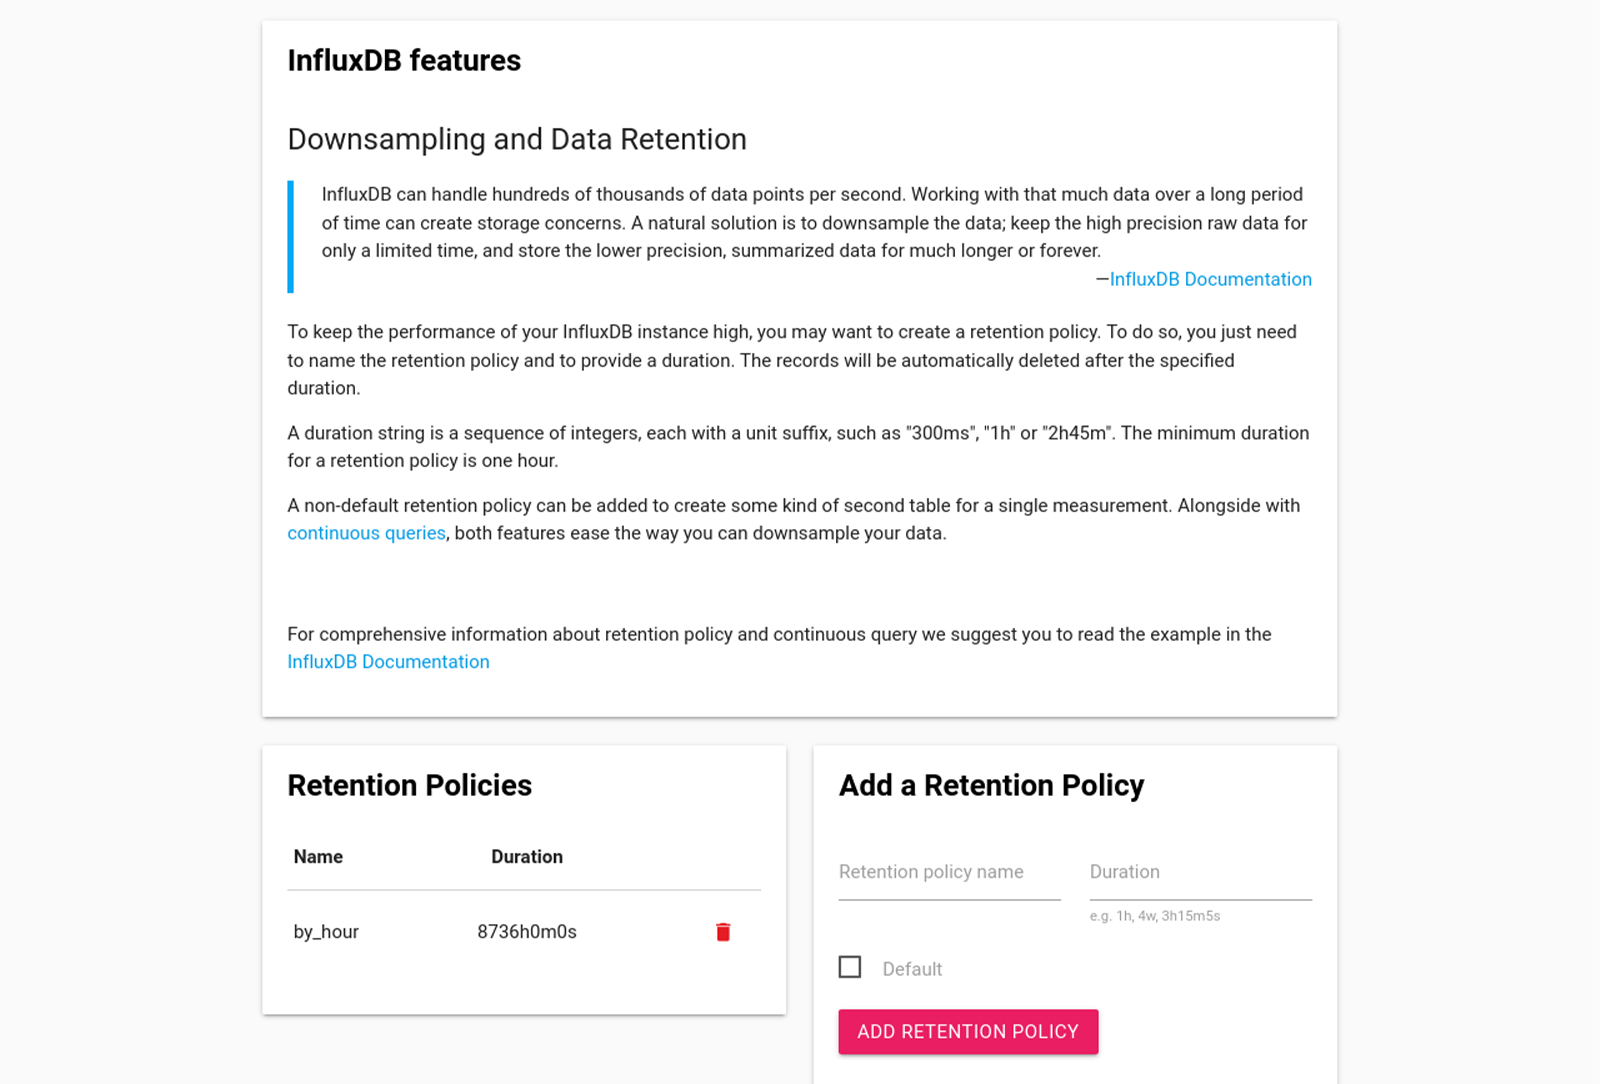Click the Name column header
The image size is (1600, 1084).
318,857
